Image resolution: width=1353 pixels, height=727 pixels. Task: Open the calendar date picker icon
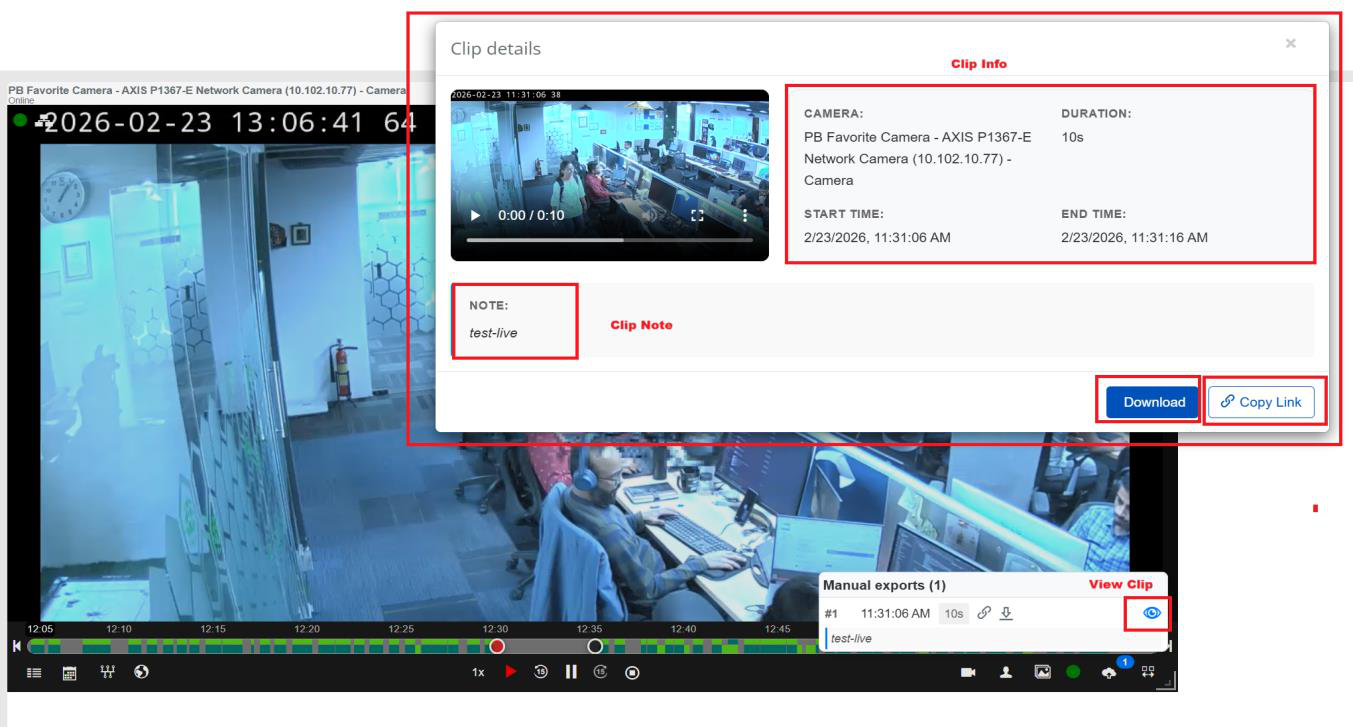pyautogui.click(x=71, y=673)
